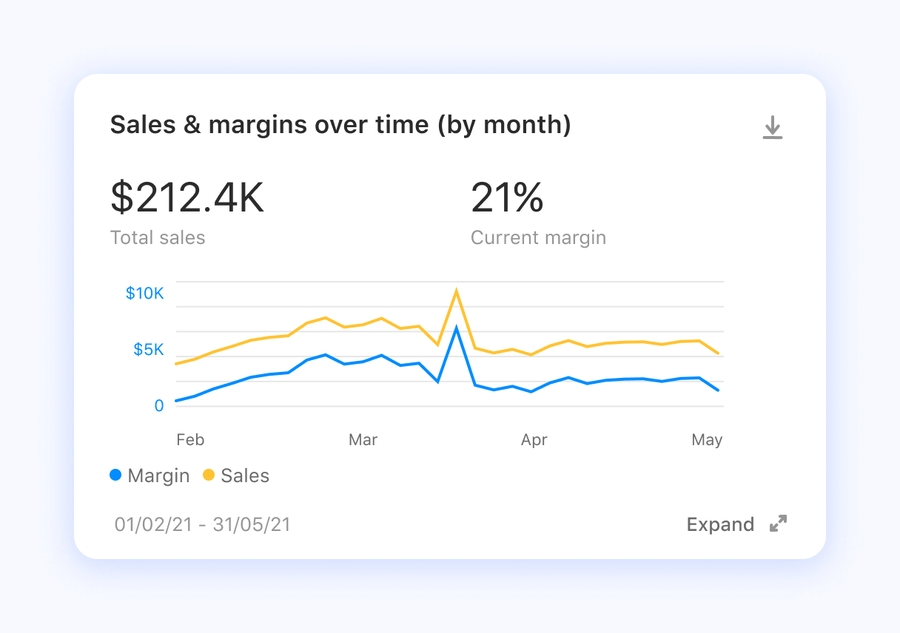Image resolution: width=900 pixels, height=633 pixels.
Task: Click the download icon
Action: click(x=772, y=127)
